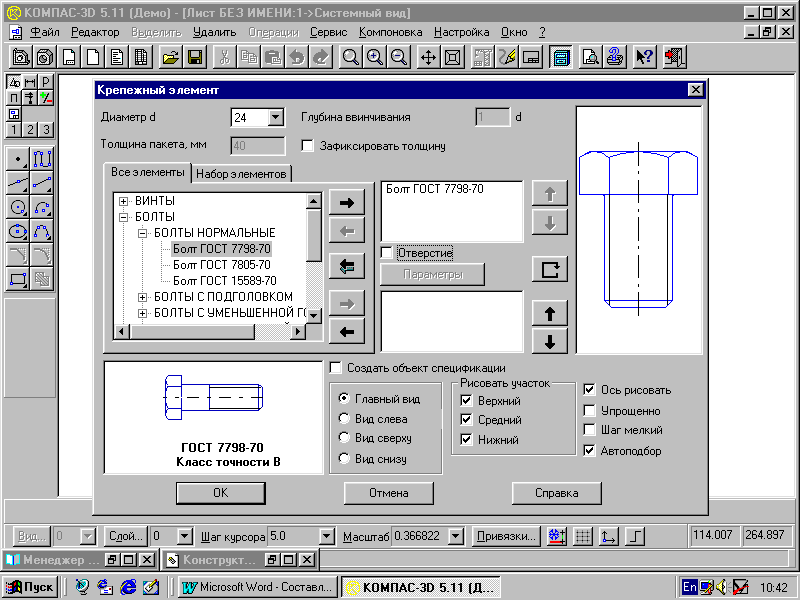The width and height of the screenshot is (800, 600).
Task: Zoom in with the plus magnifier icon
Action: pos(374,57)
